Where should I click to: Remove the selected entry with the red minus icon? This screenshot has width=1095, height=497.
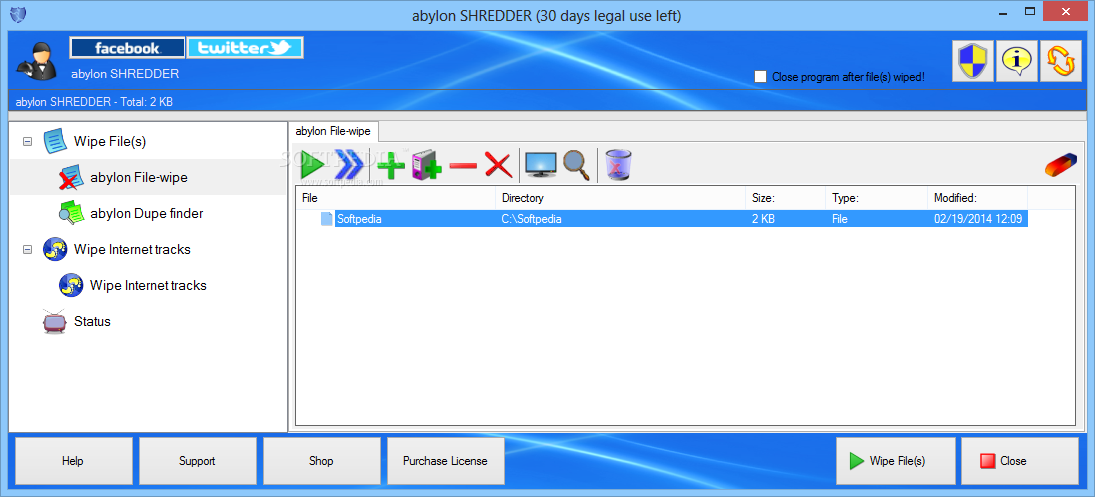463,166
